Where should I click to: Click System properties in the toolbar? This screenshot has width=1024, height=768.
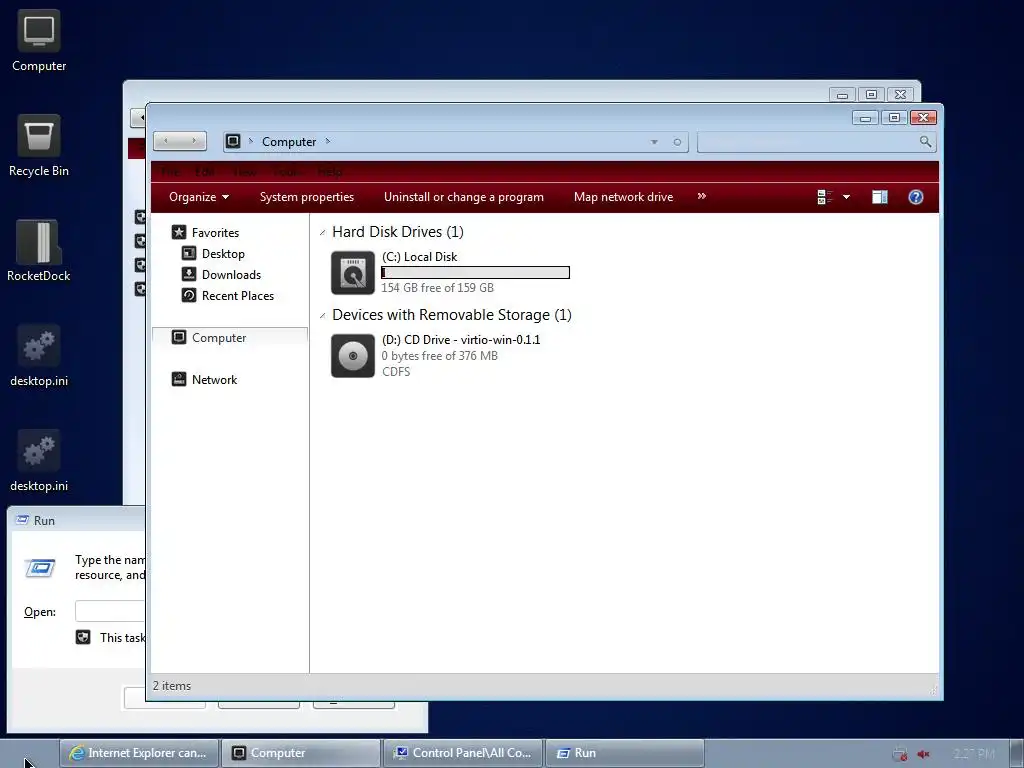pos(307,197)
